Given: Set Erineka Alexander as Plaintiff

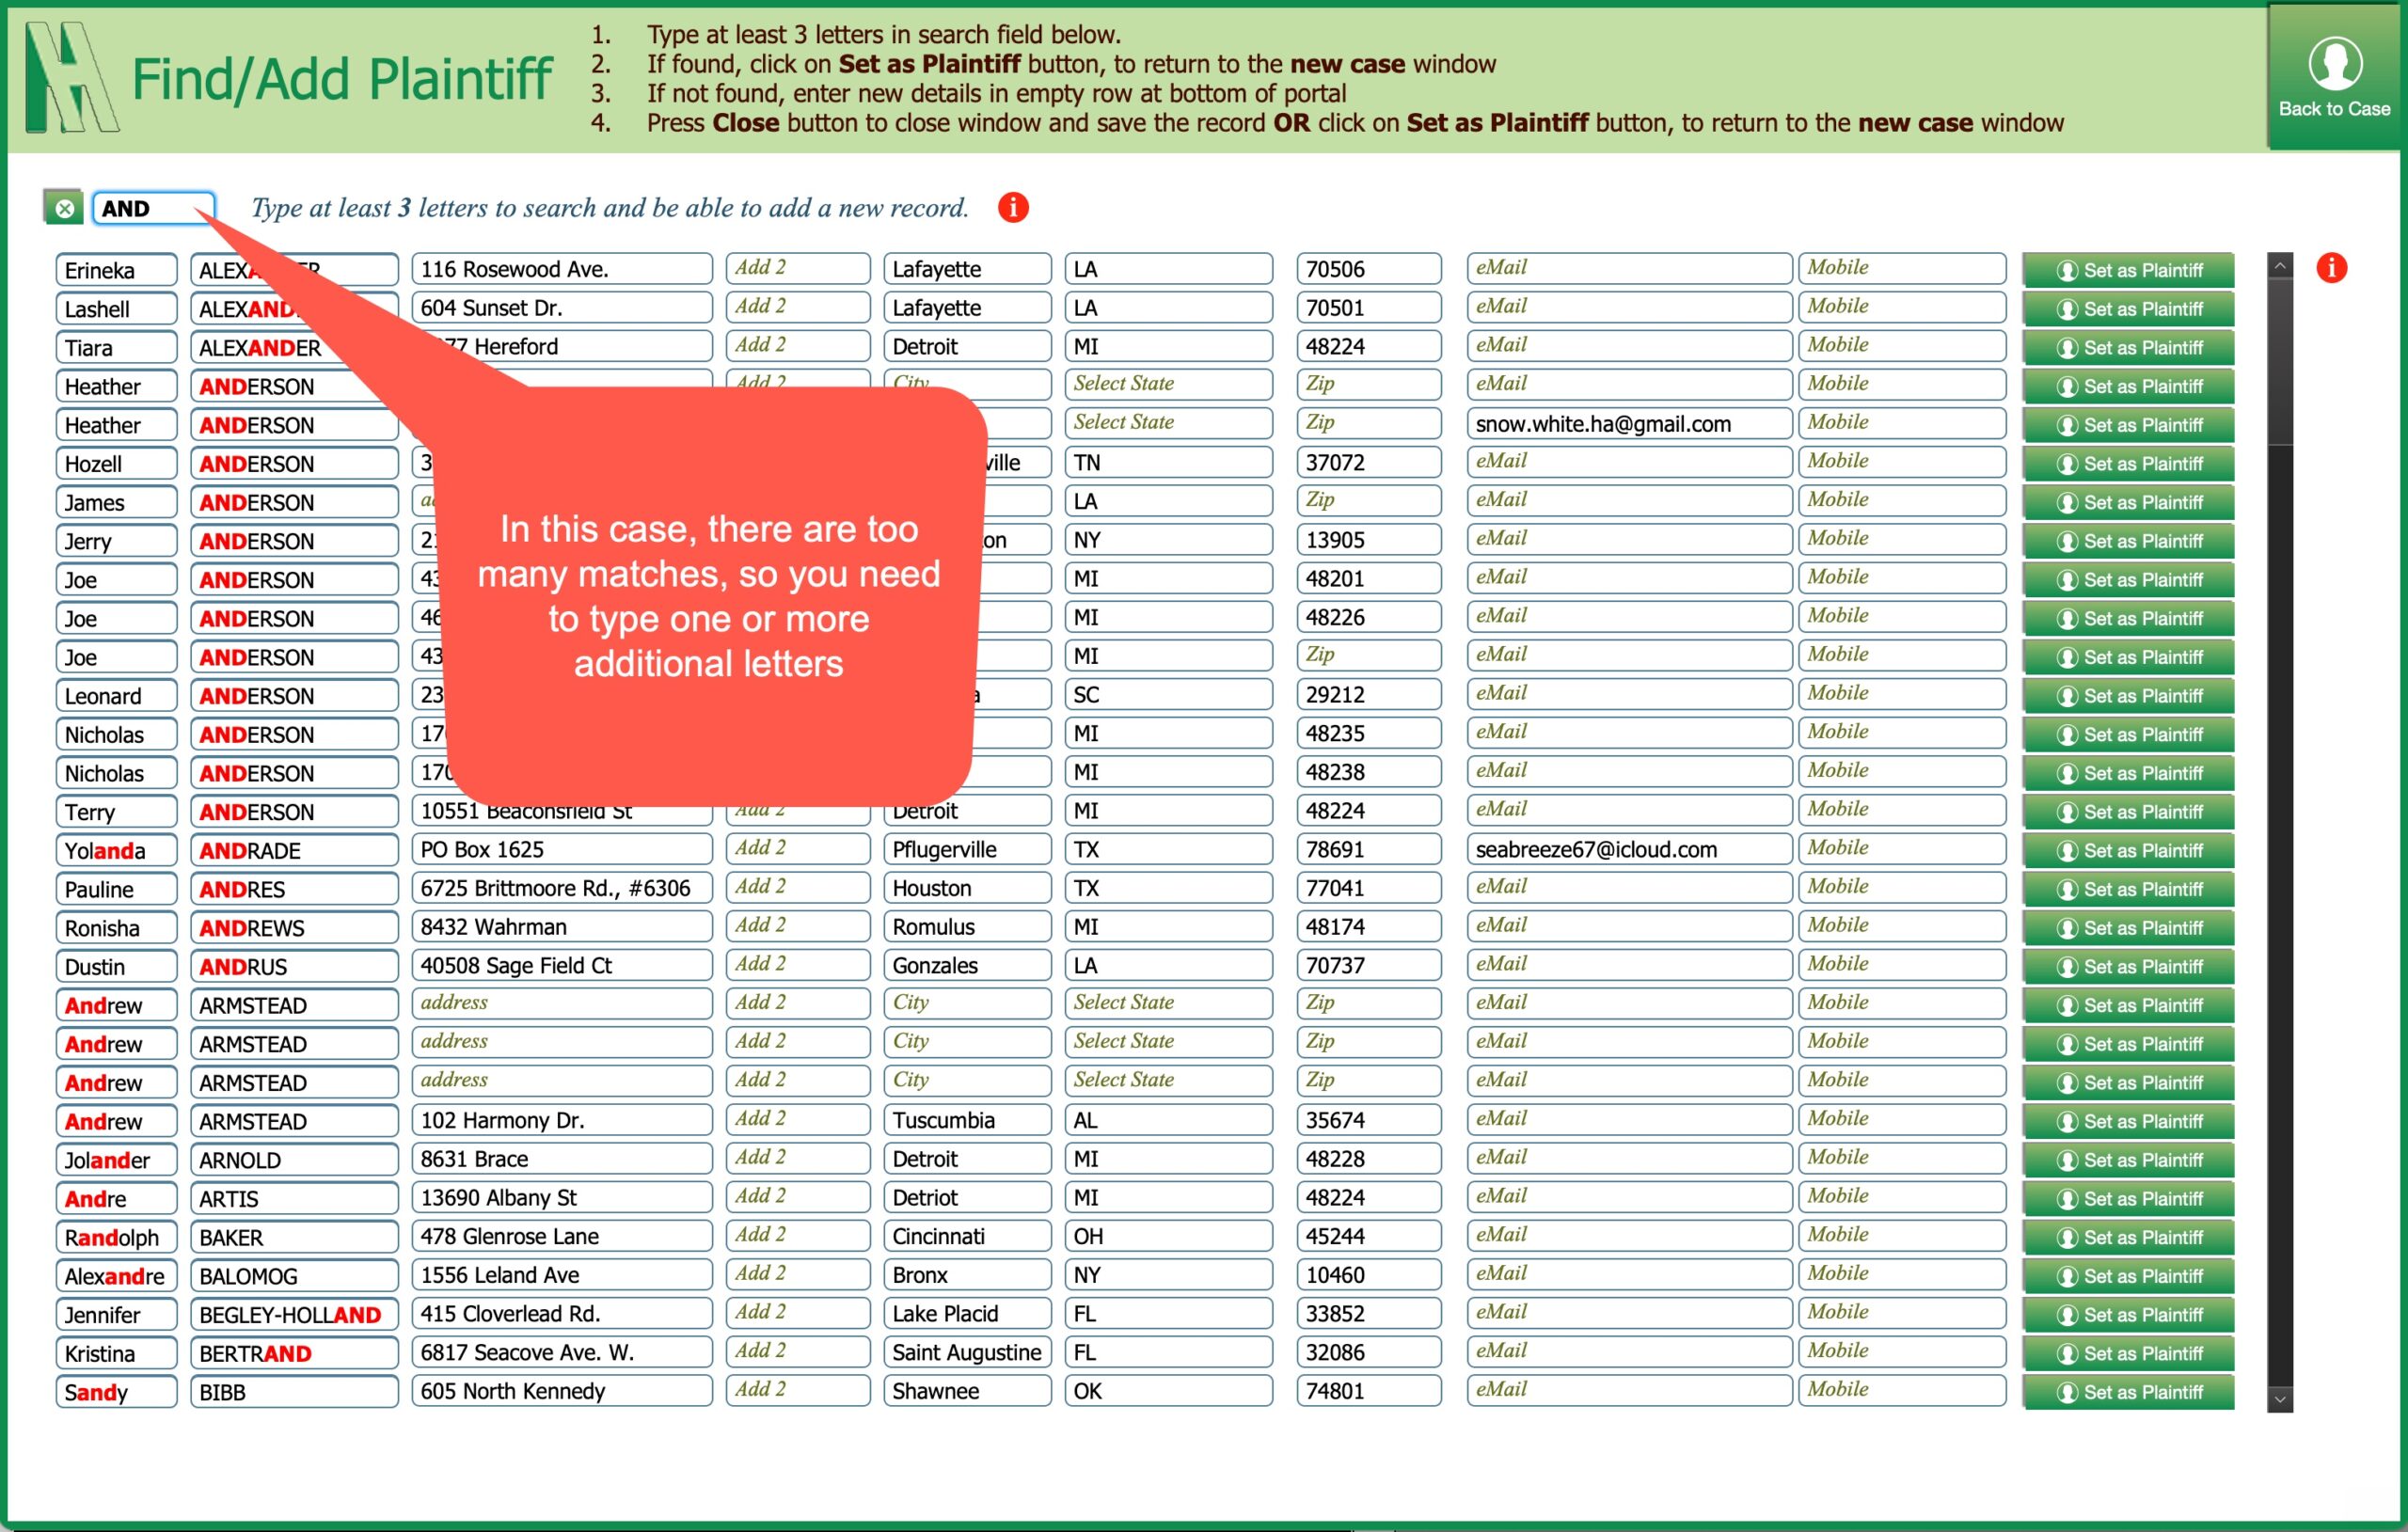Looking at the screenshot, I should [x=2128, y=270].
